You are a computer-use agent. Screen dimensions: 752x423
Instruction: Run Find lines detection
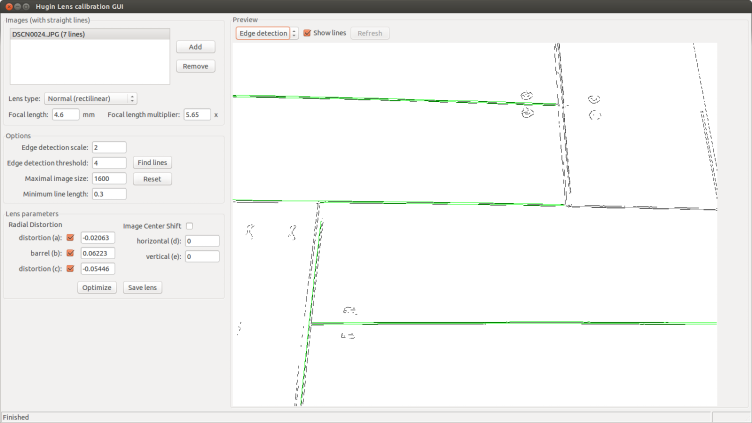point(152,163)
